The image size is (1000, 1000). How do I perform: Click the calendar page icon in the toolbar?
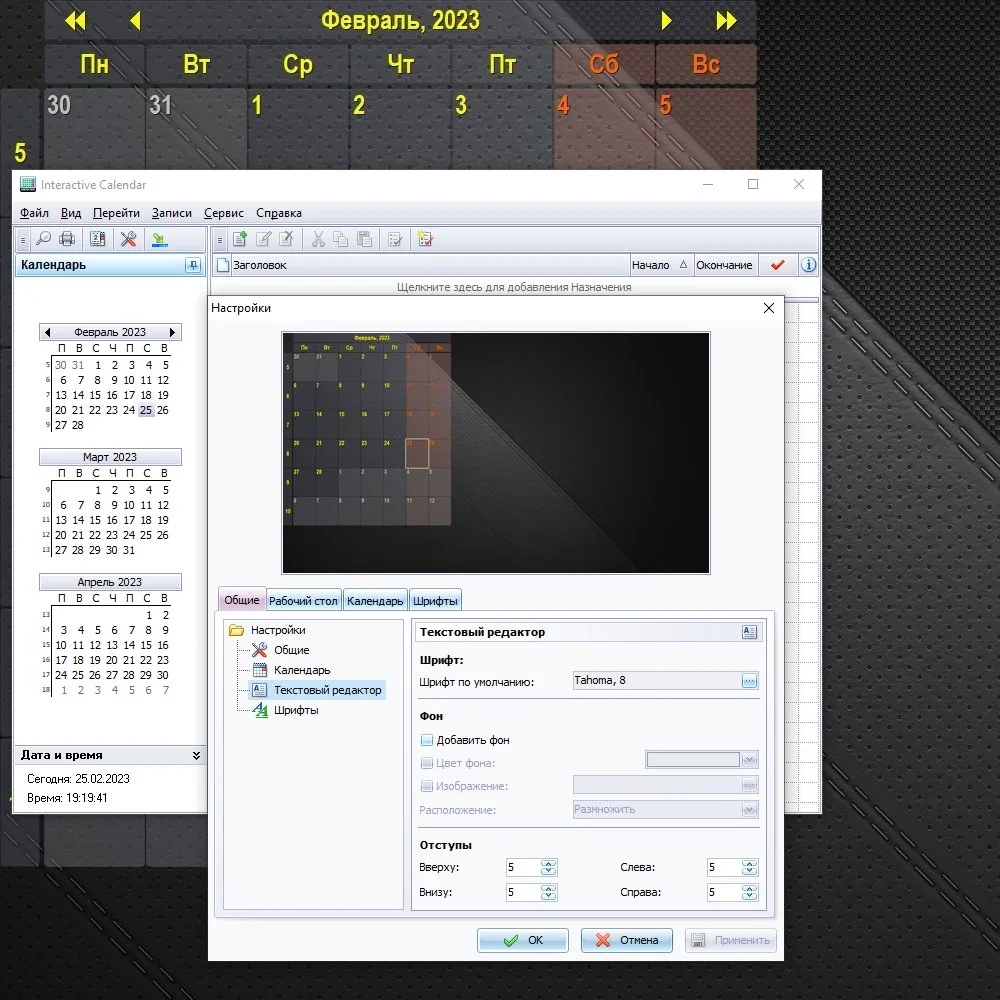click(98, 239)
